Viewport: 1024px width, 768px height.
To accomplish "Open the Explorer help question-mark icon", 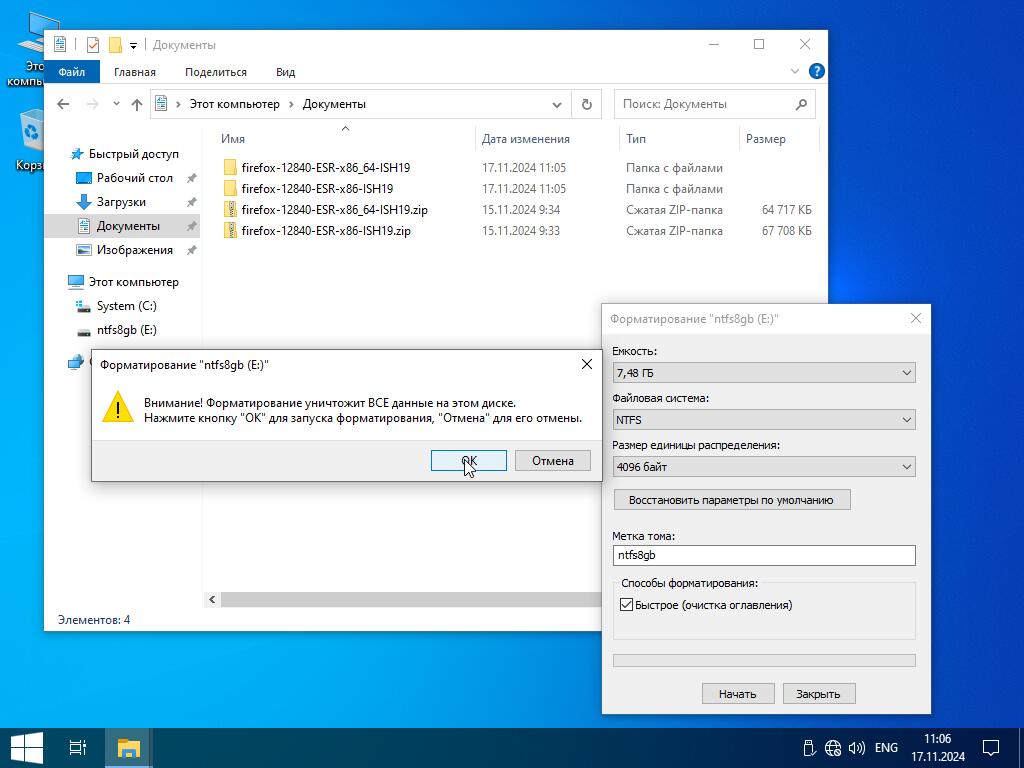I will [816, 72].
